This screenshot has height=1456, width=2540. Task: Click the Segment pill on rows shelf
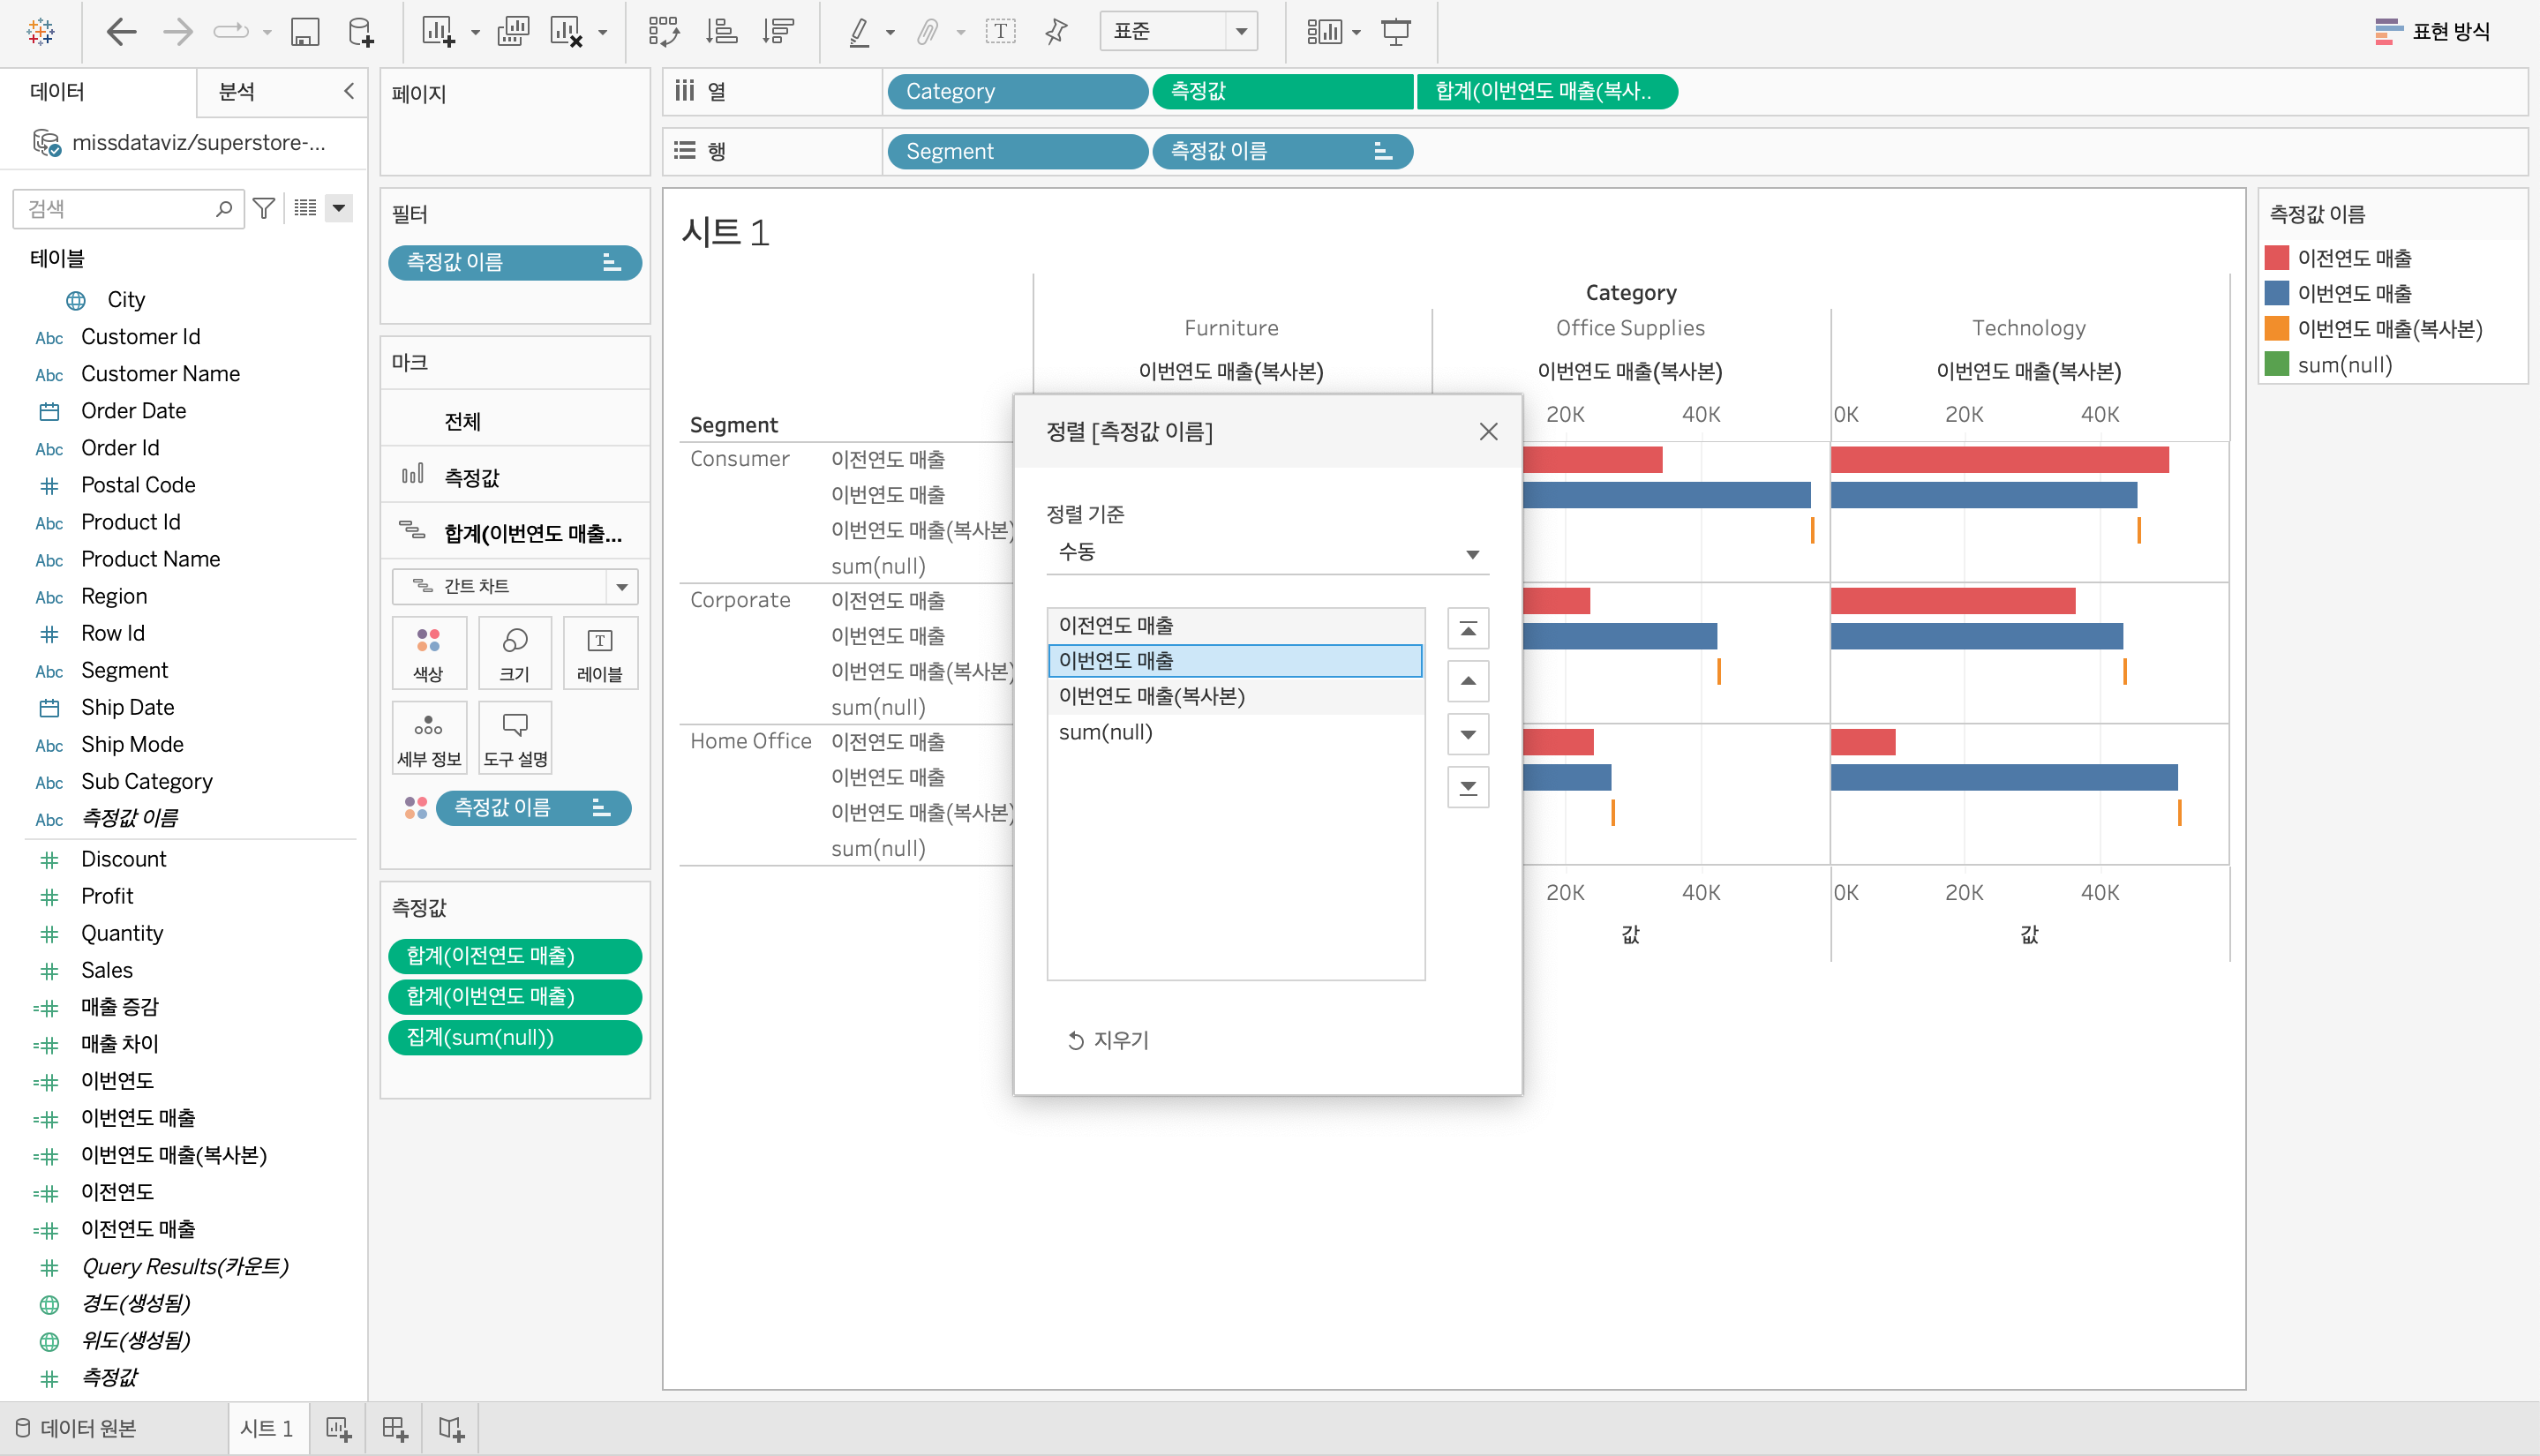[1017, 151]
